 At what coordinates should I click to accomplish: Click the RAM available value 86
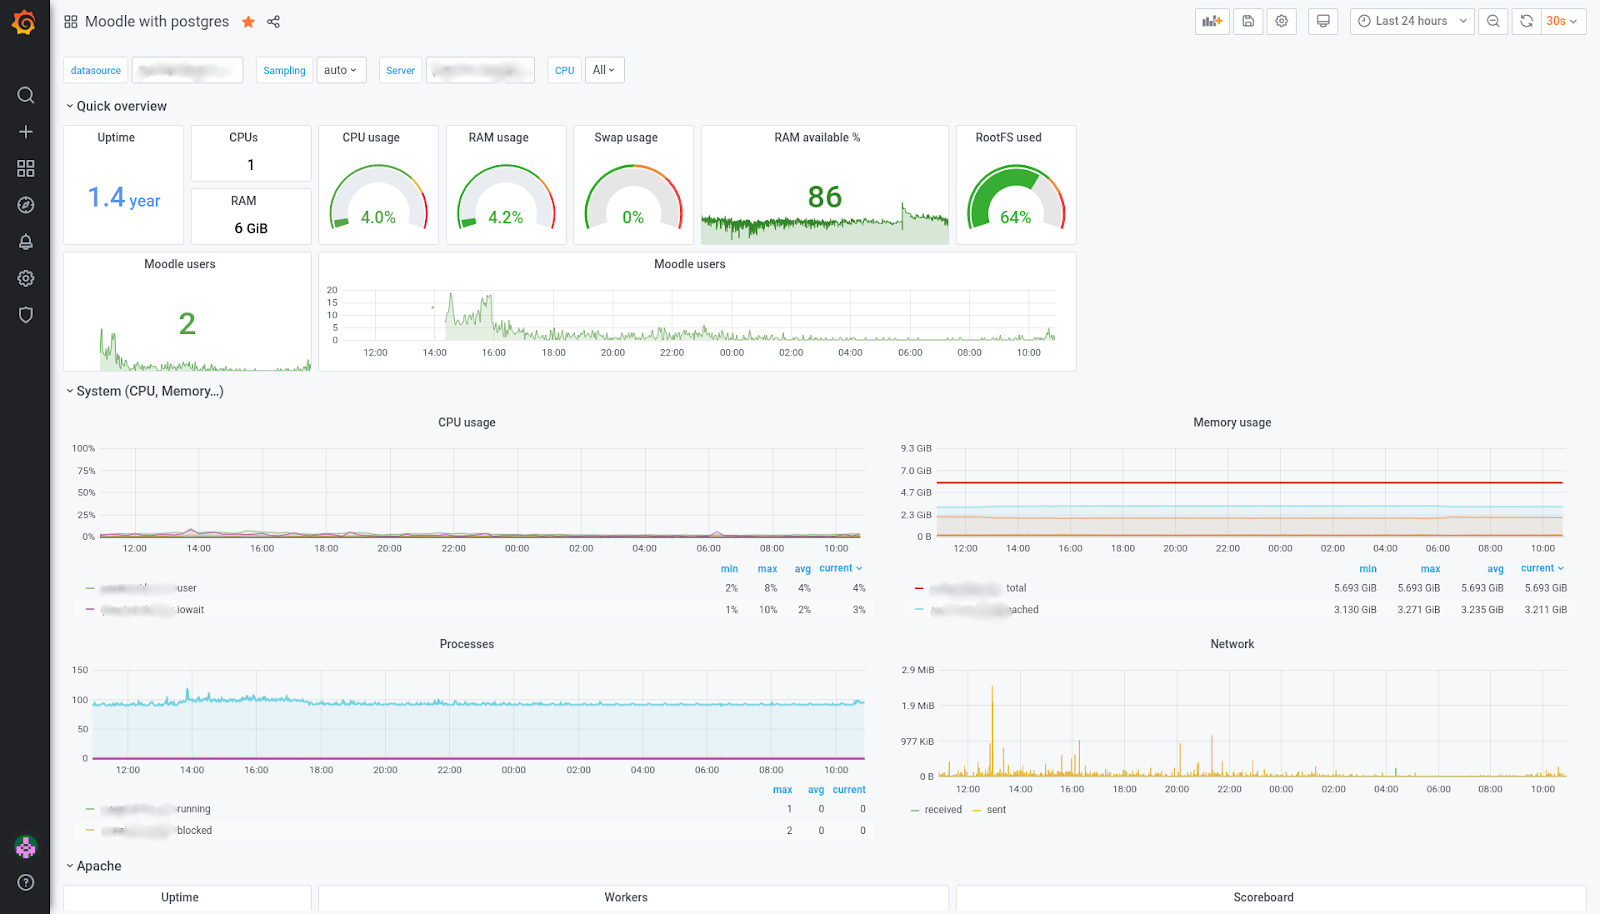[825, 197]
